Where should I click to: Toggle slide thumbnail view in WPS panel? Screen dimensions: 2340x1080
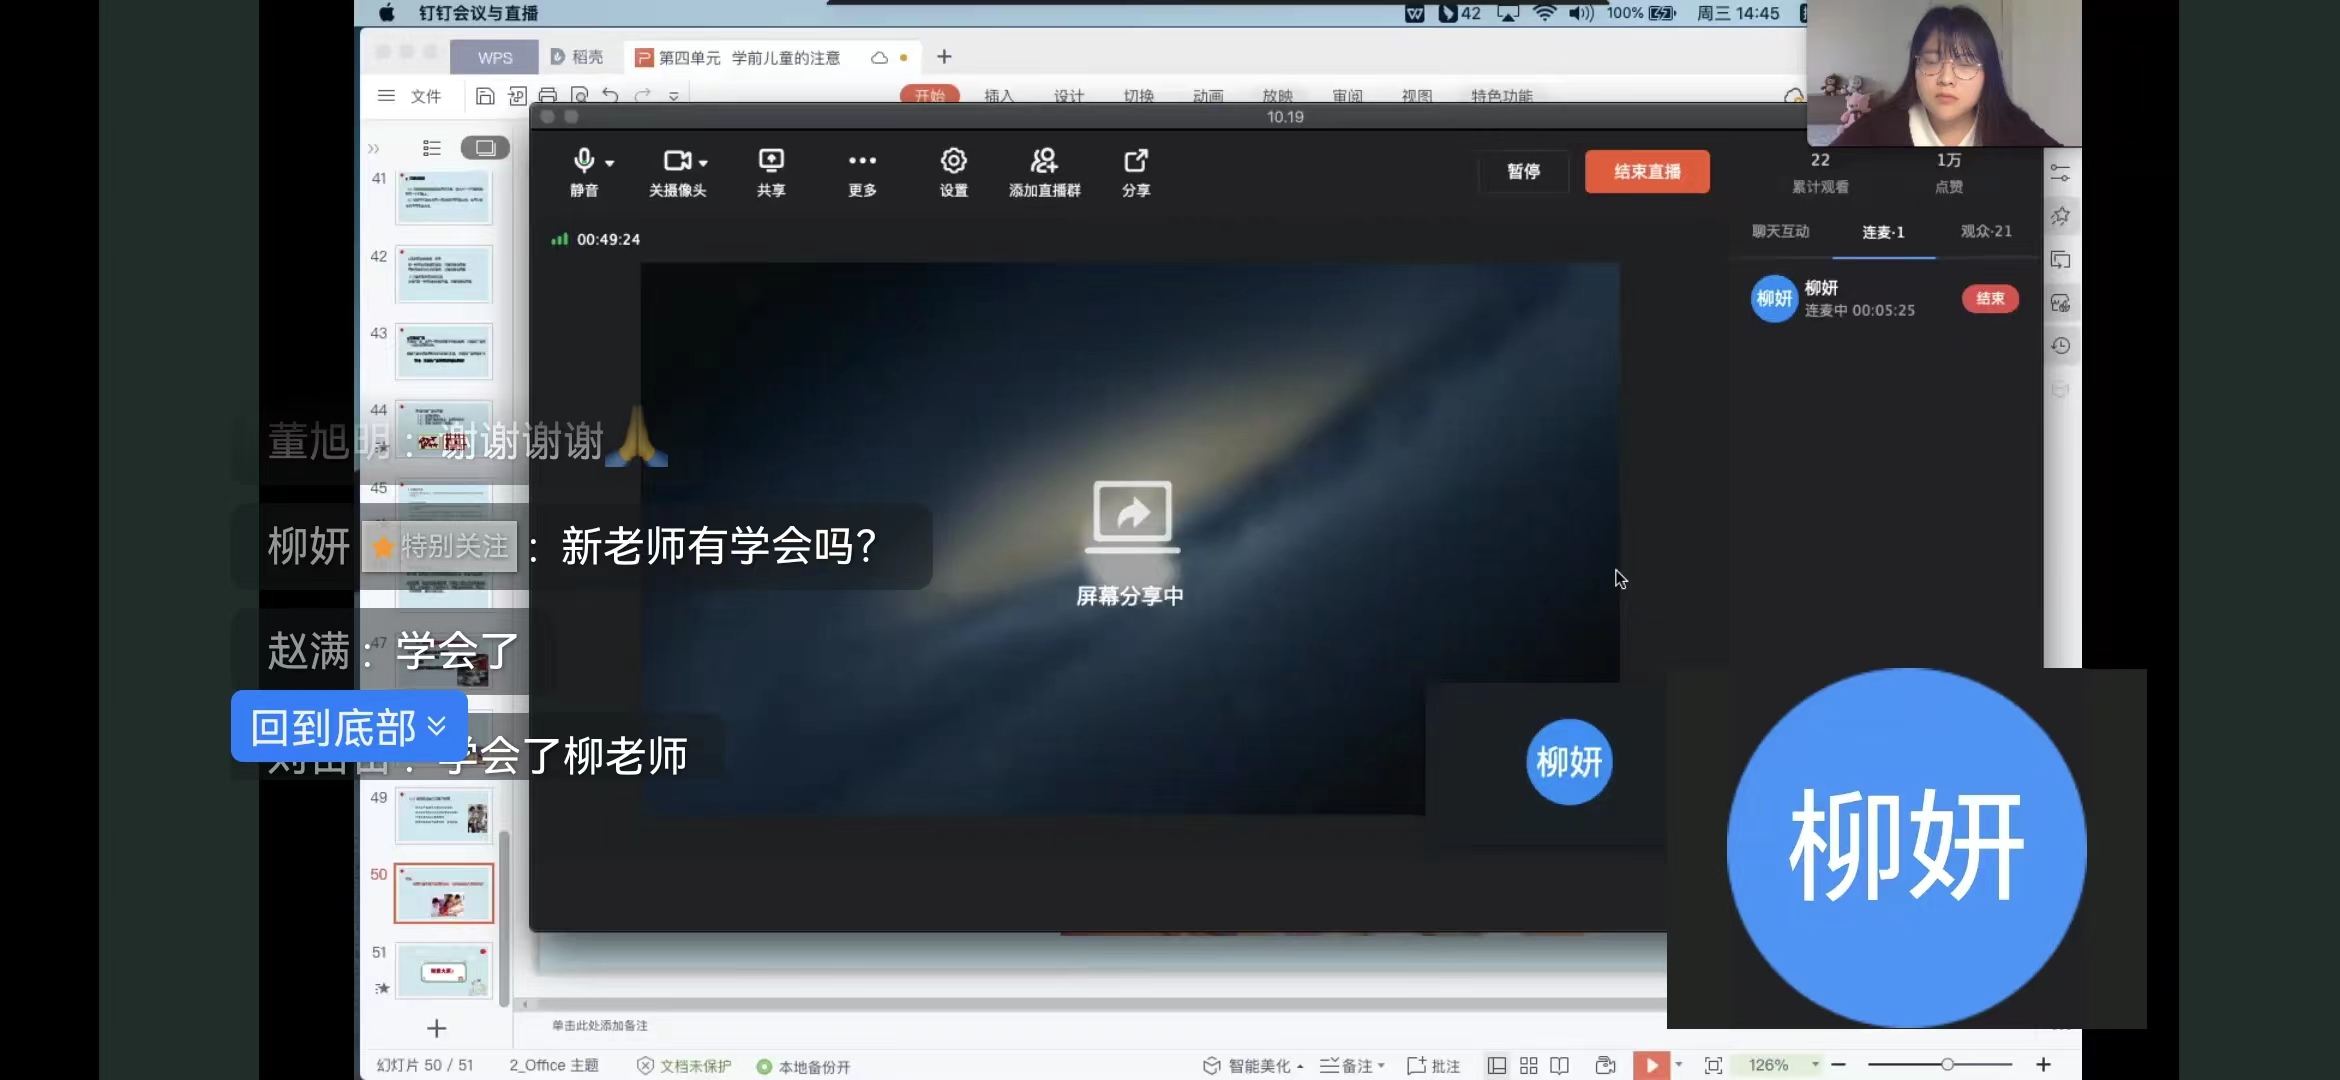coord(485,148)
